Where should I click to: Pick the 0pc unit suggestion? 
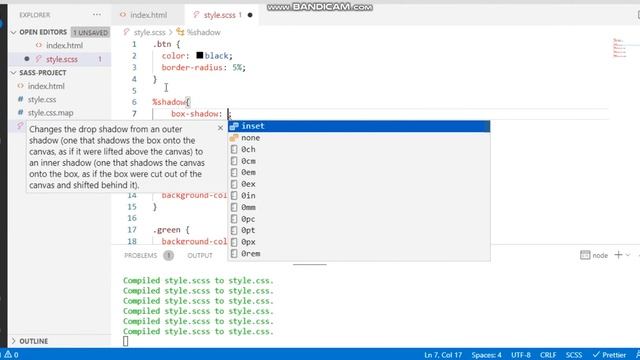(359, 219)
